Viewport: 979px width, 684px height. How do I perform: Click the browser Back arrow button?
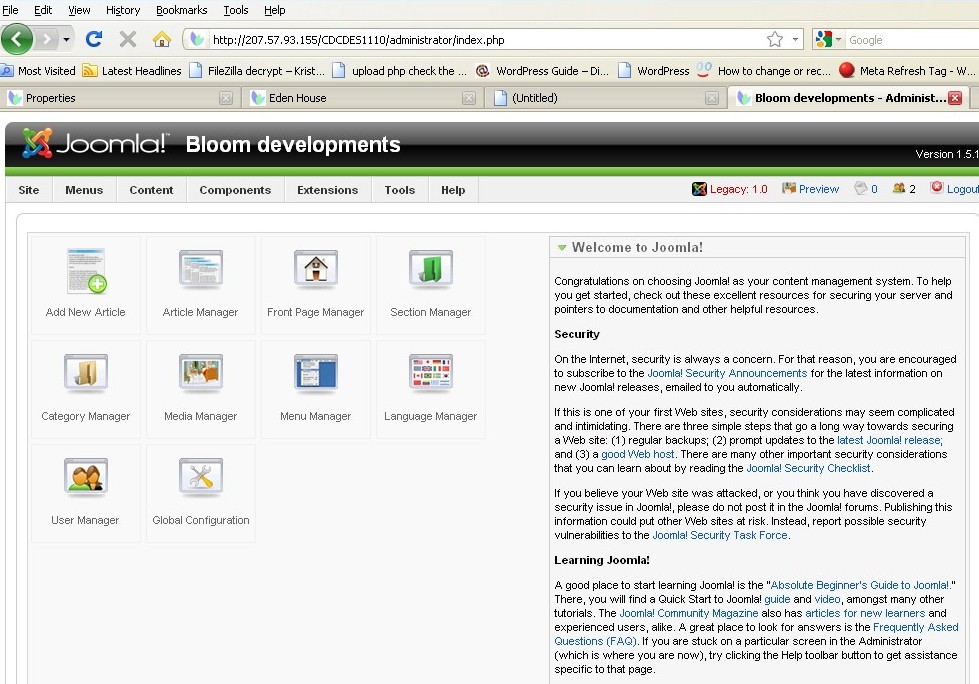(17, 39)
